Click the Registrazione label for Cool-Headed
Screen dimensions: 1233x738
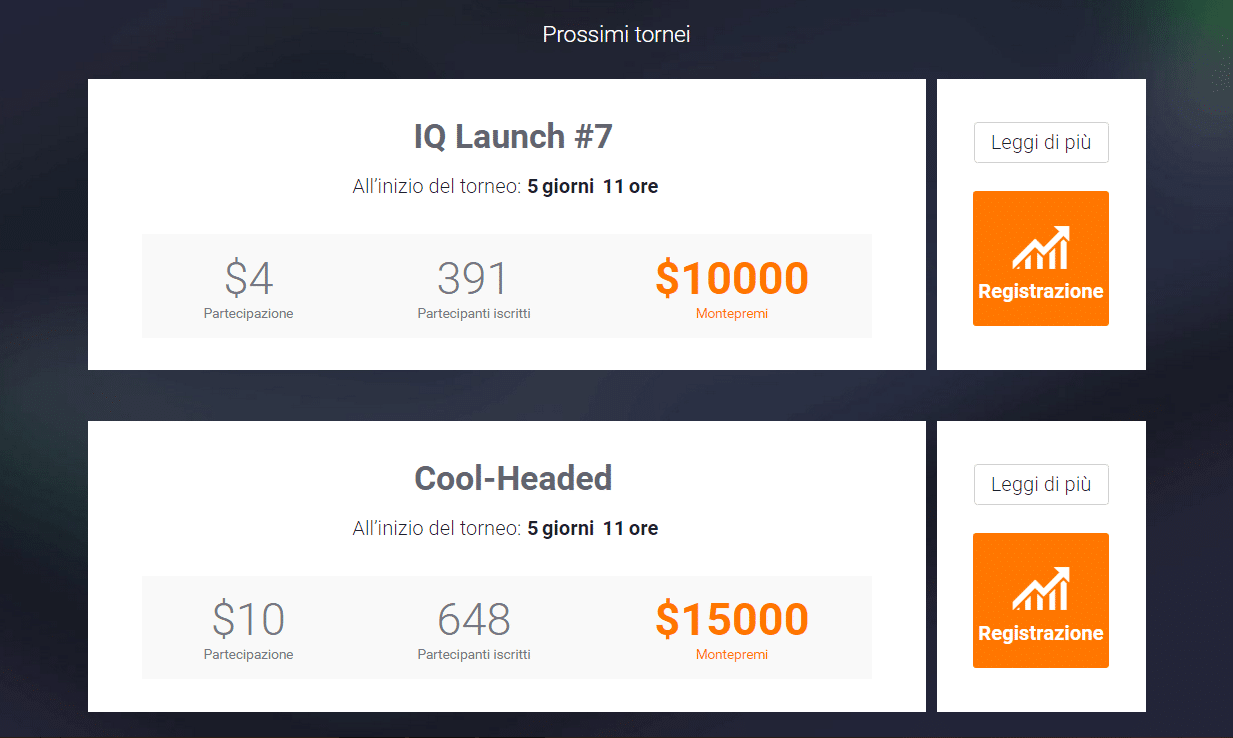[x=1041, y=634]
